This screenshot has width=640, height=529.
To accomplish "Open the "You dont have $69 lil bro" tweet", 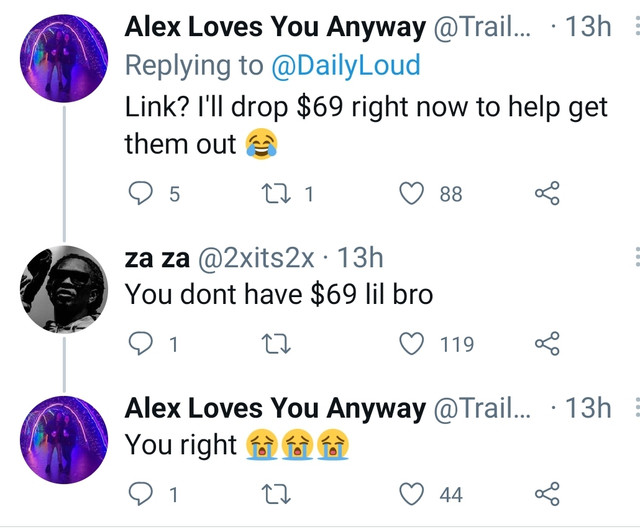I will click(x=278, y=294).
